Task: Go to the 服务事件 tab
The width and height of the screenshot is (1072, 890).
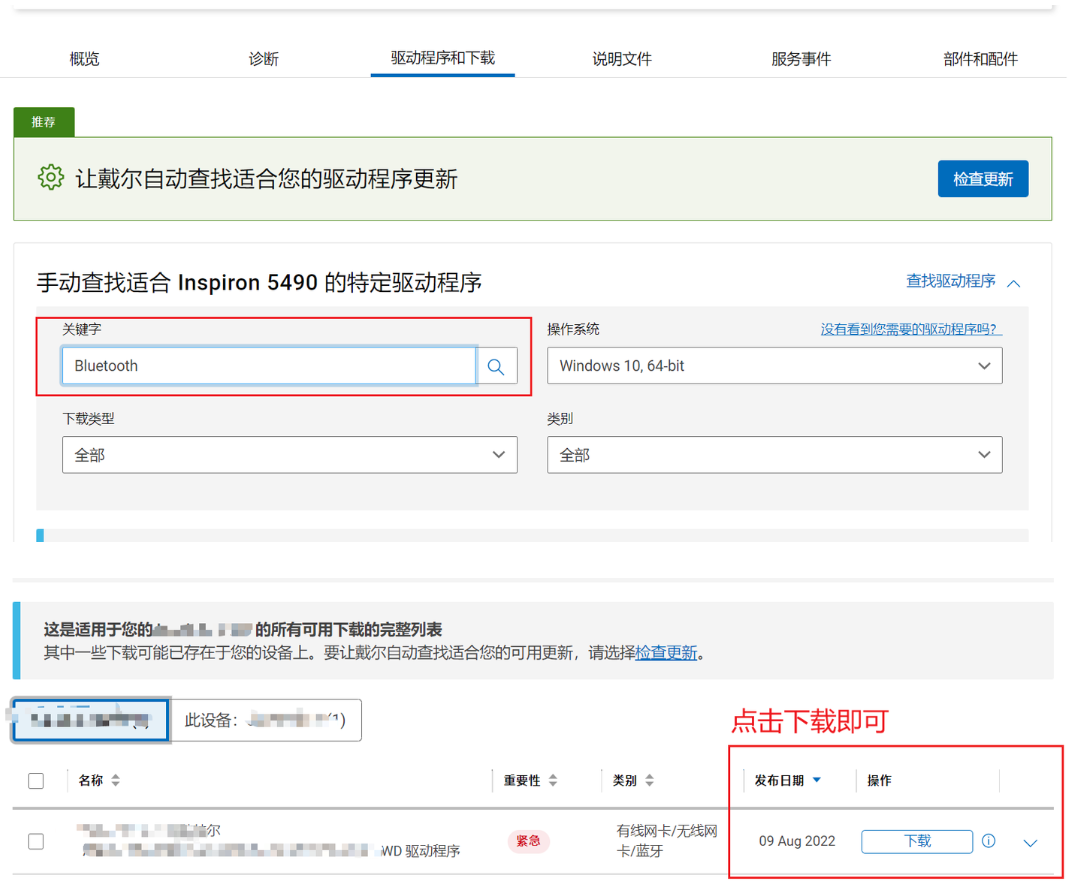Action: [801, 59]
